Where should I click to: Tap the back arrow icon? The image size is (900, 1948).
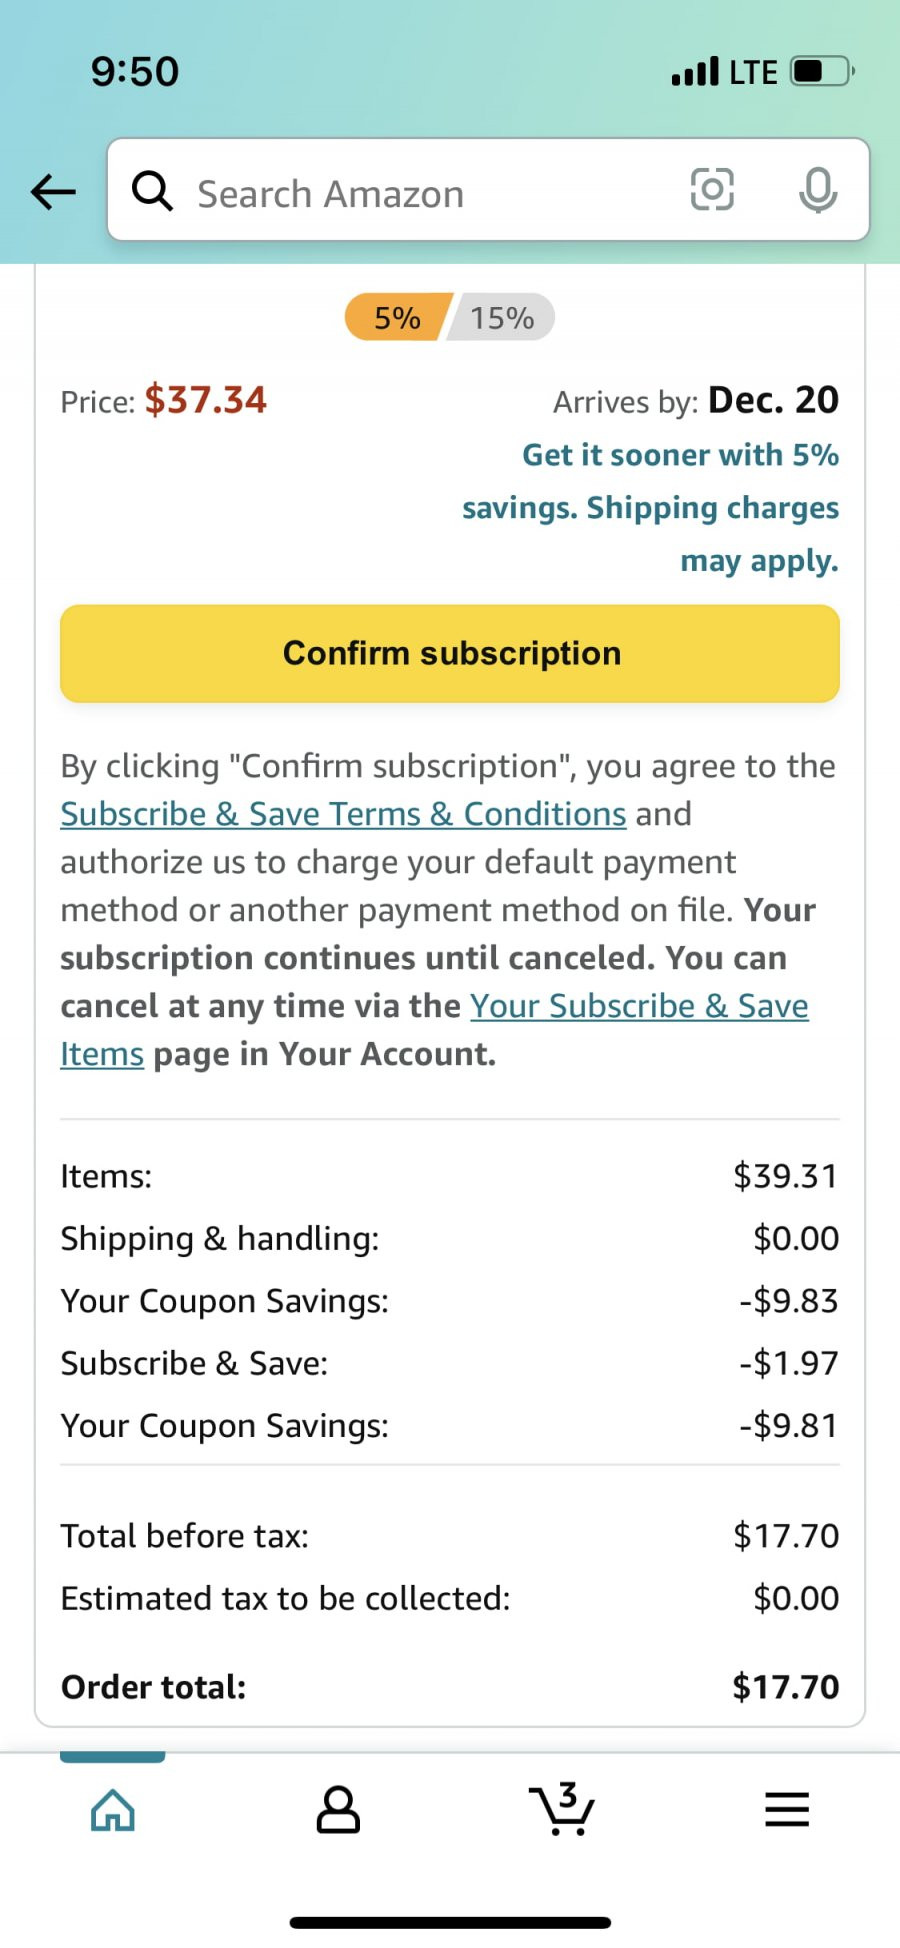(53, 191)
